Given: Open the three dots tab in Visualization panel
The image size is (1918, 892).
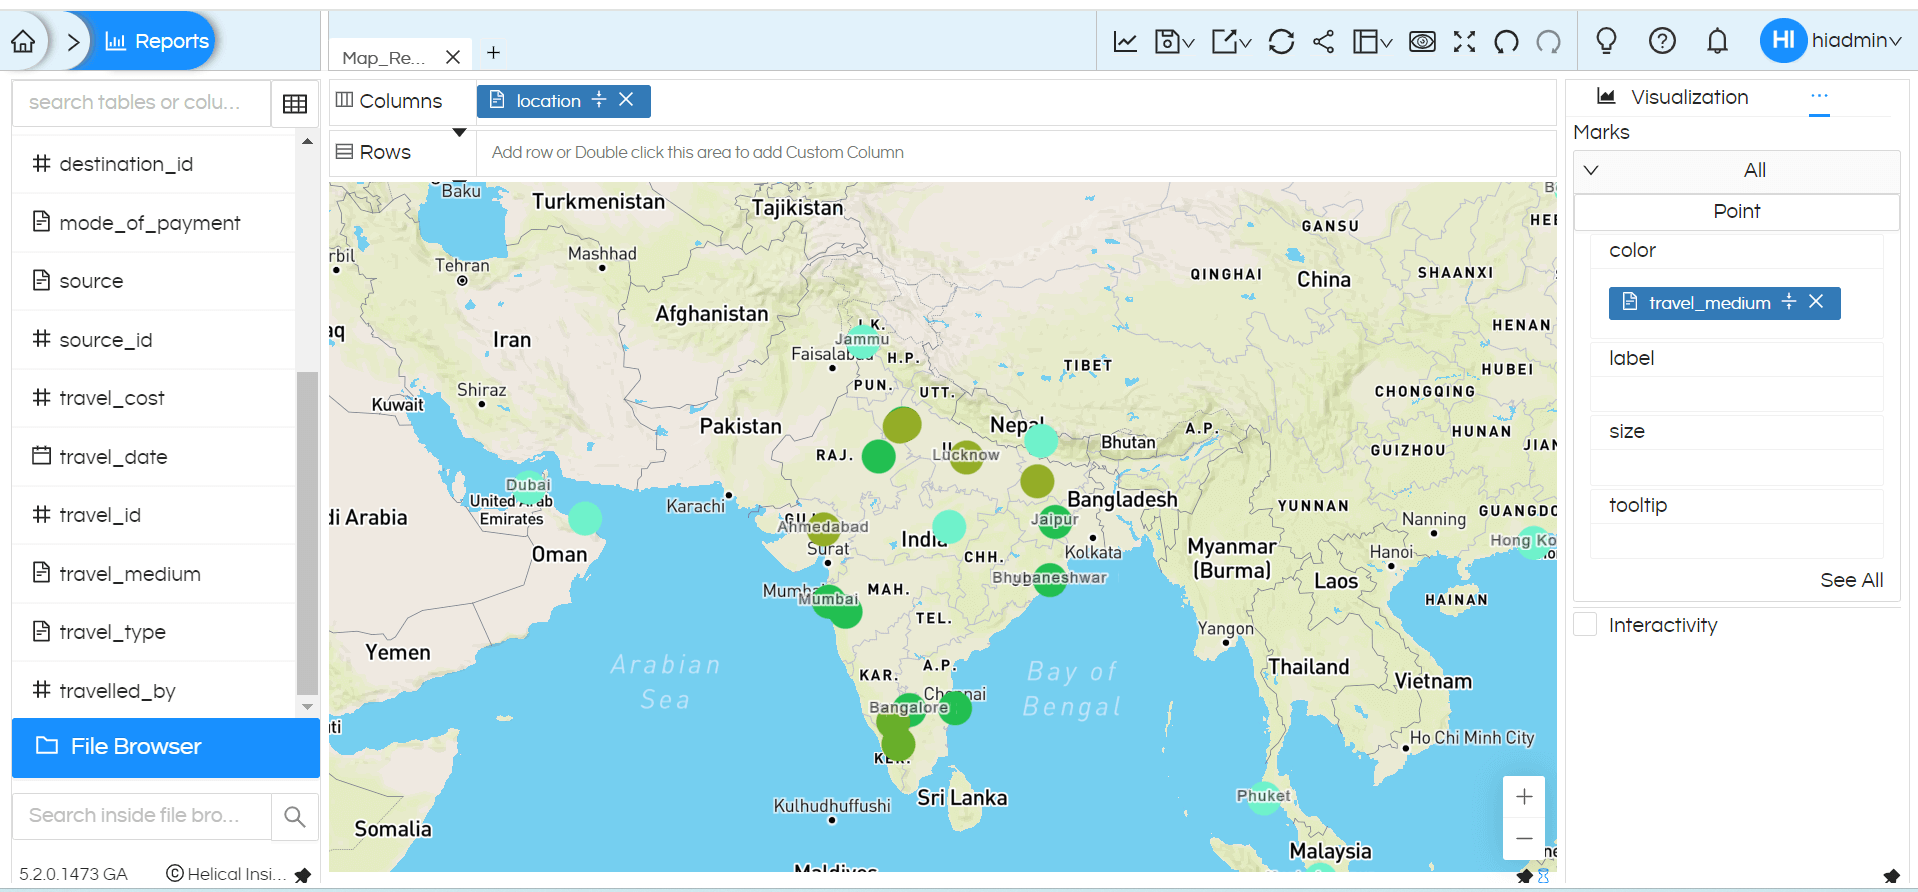Looking at the screenshot, I should tap(1819, 96).
